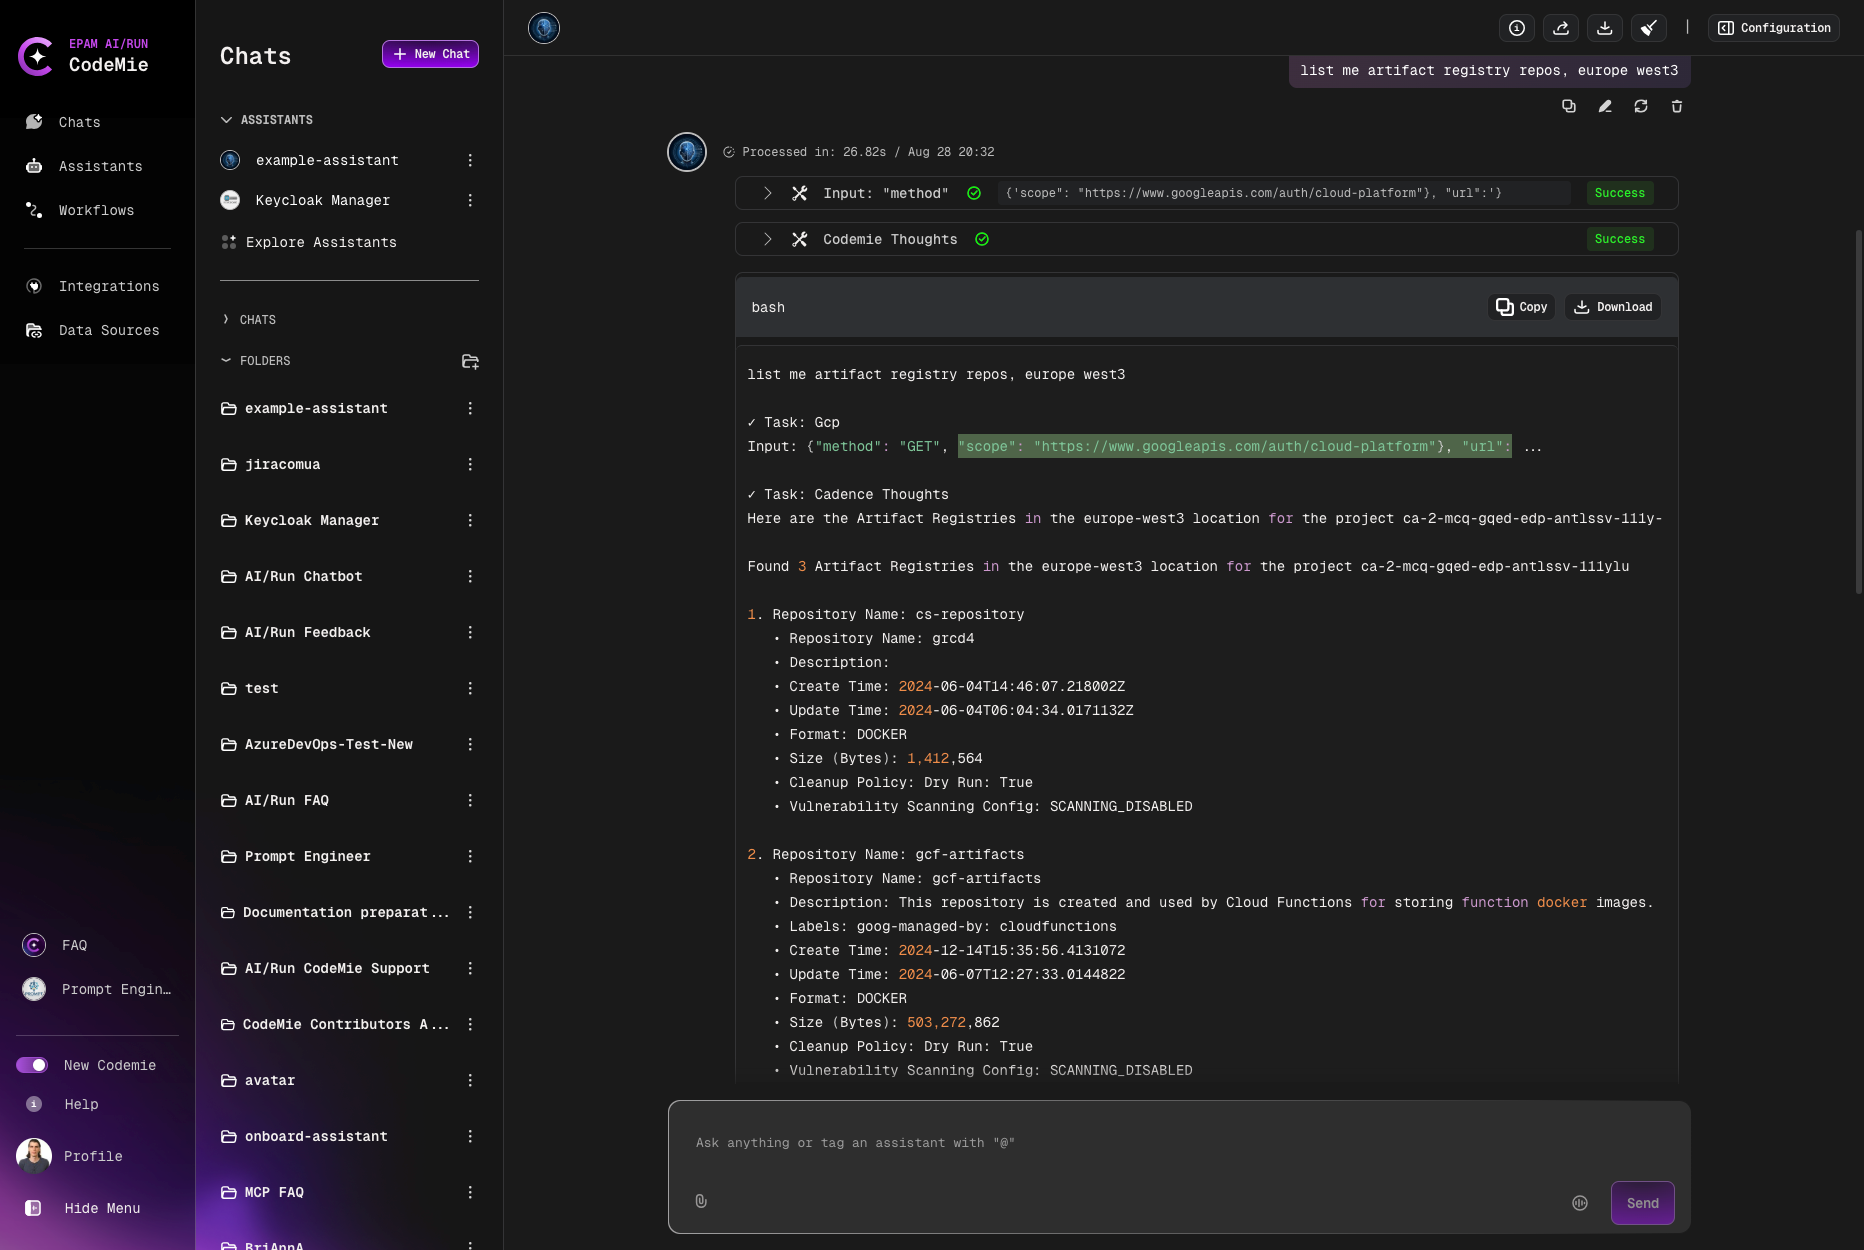Open options menu for Keycloak Manager assistant
Image resolution: width=1864 pixels, height=1250 pixels.
click(470, 200)
